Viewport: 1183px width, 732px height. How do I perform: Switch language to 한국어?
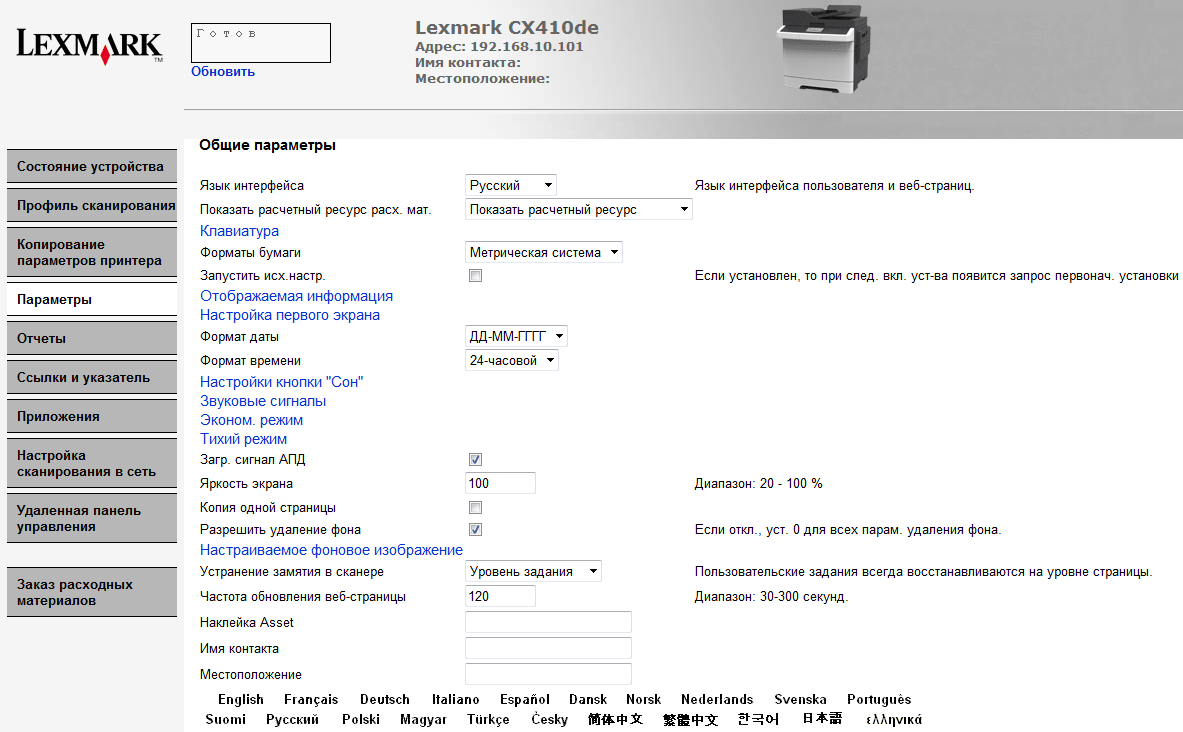pyautogui.click(x=758, y=719)
